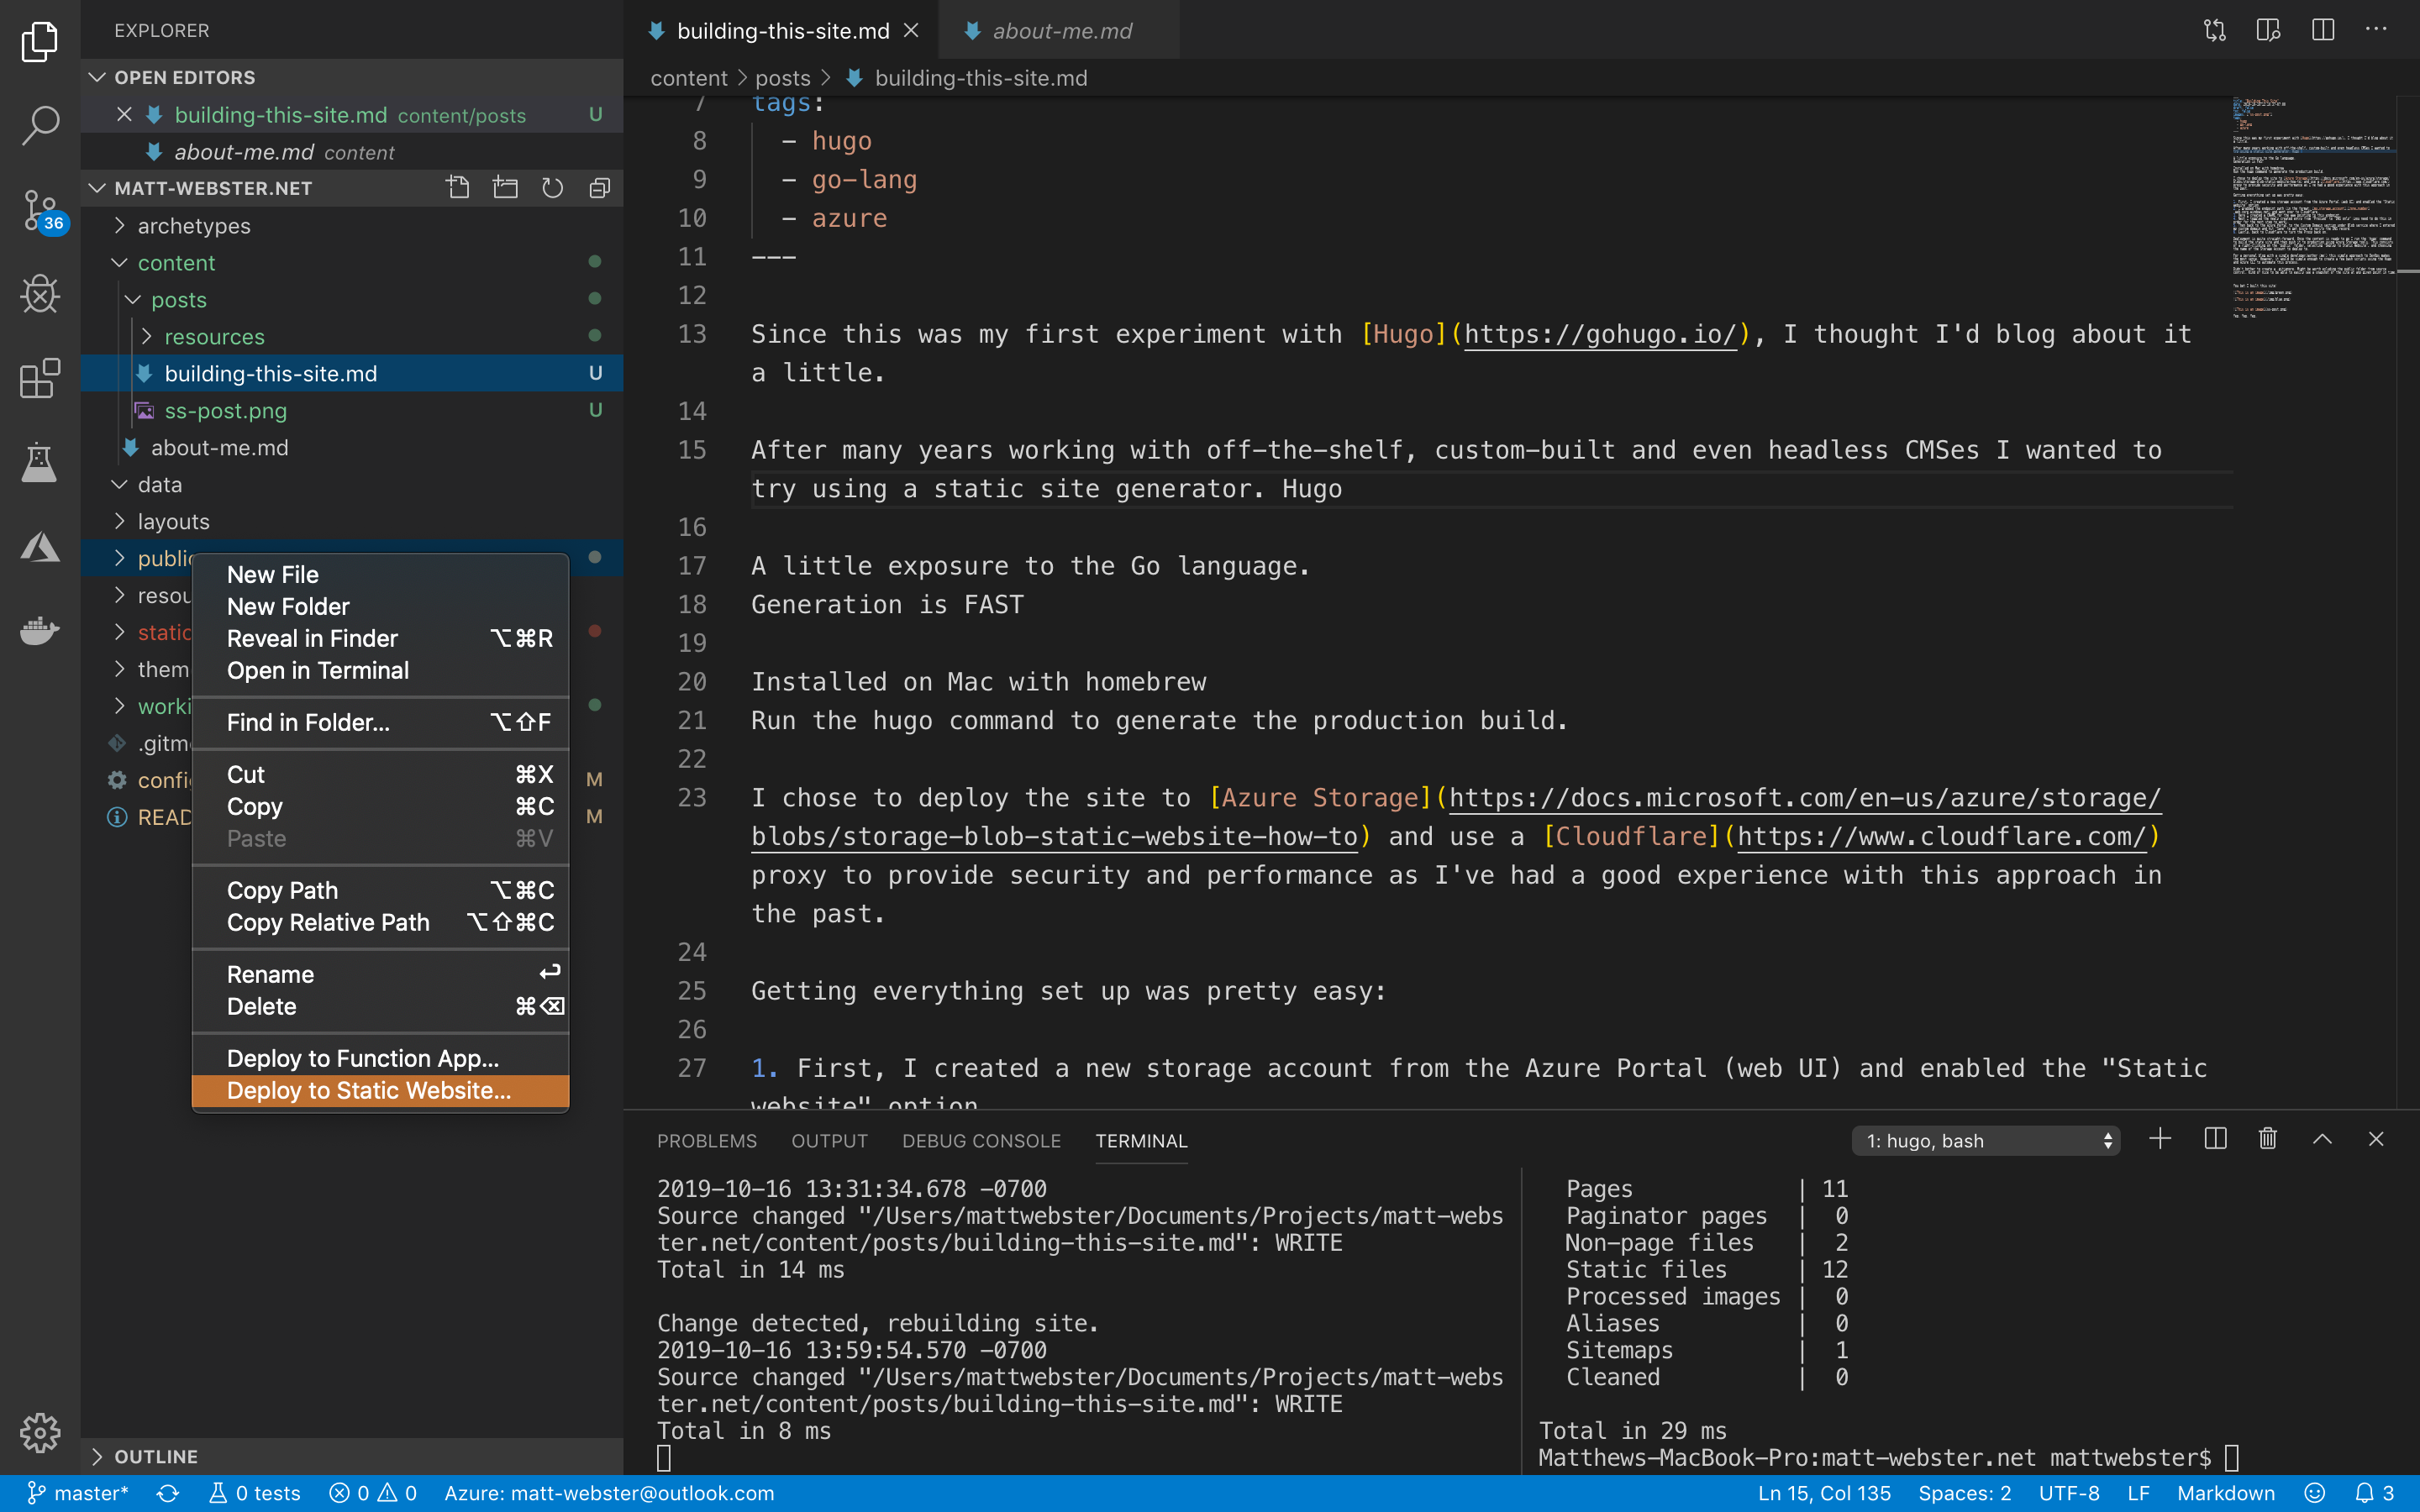2420x1512 pixels.
Task: Open the Source Control view showing 36 changes
Action: [40, 210]
